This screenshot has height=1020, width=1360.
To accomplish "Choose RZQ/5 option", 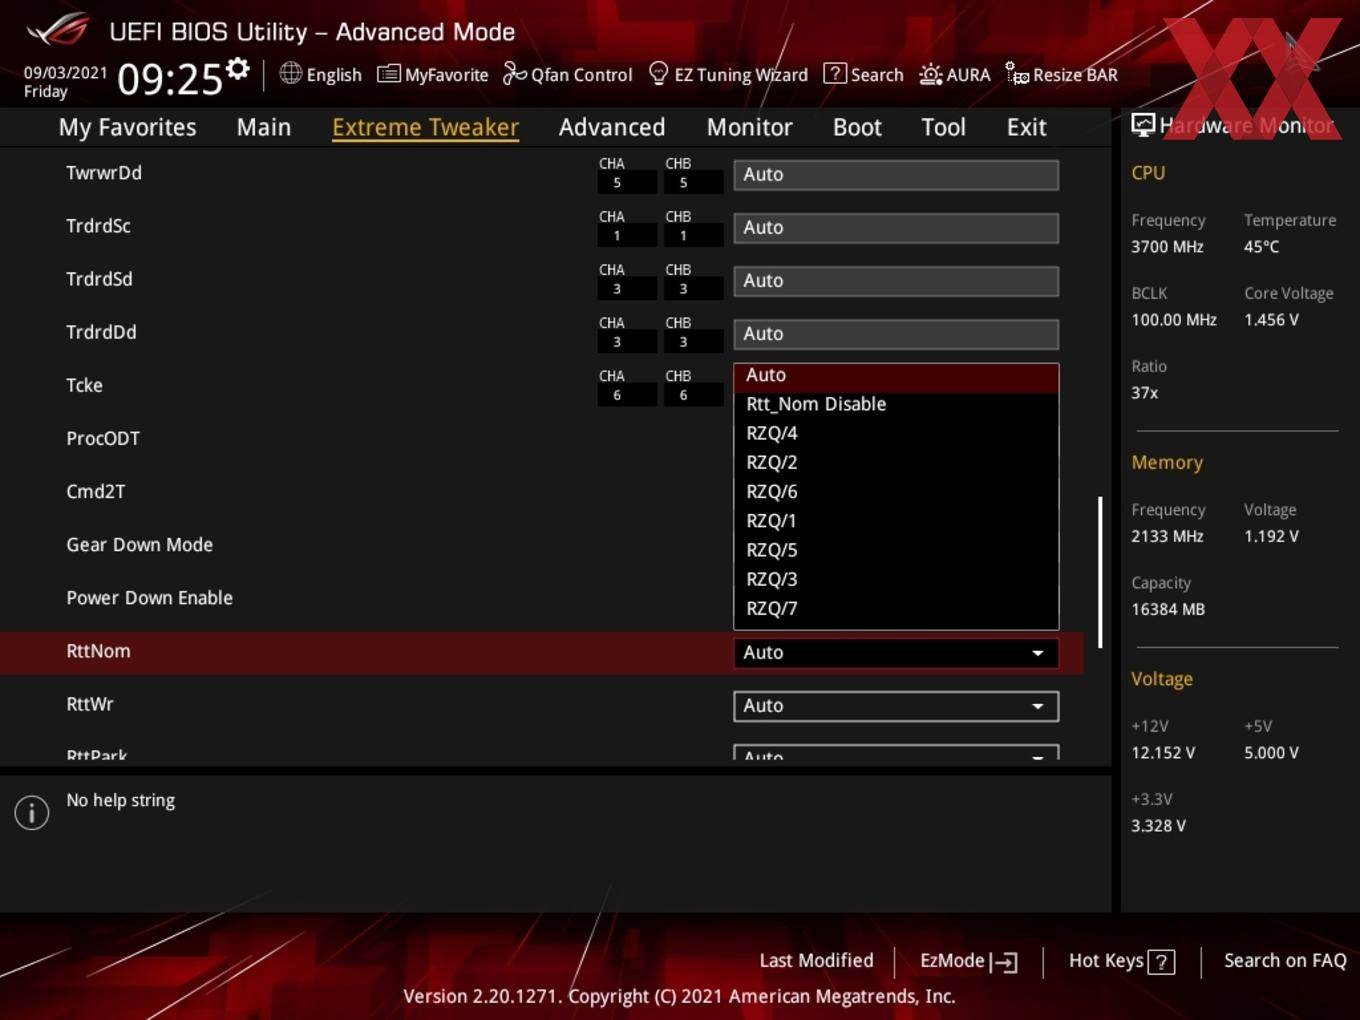I will pyautogui.click(x=896, y=550).
